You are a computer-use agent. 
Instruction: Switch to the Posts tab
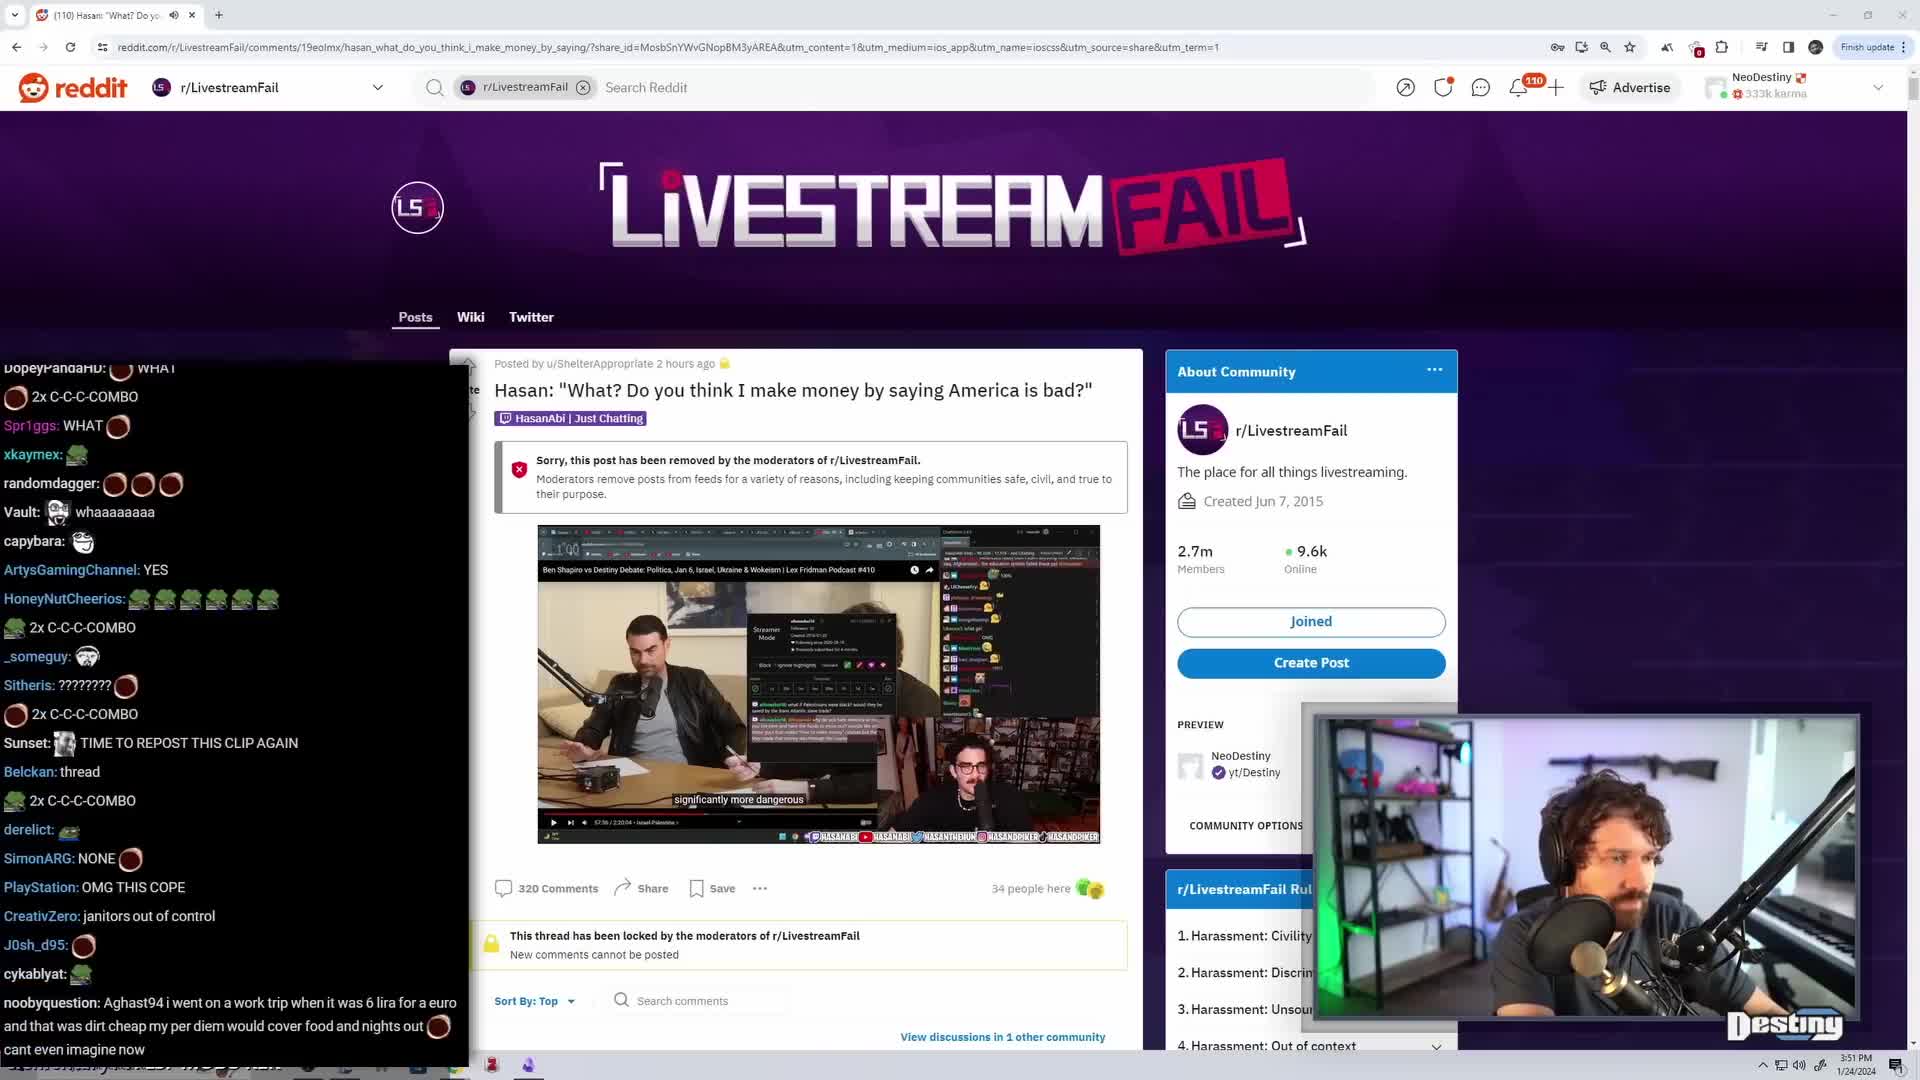tap(415, 317)
